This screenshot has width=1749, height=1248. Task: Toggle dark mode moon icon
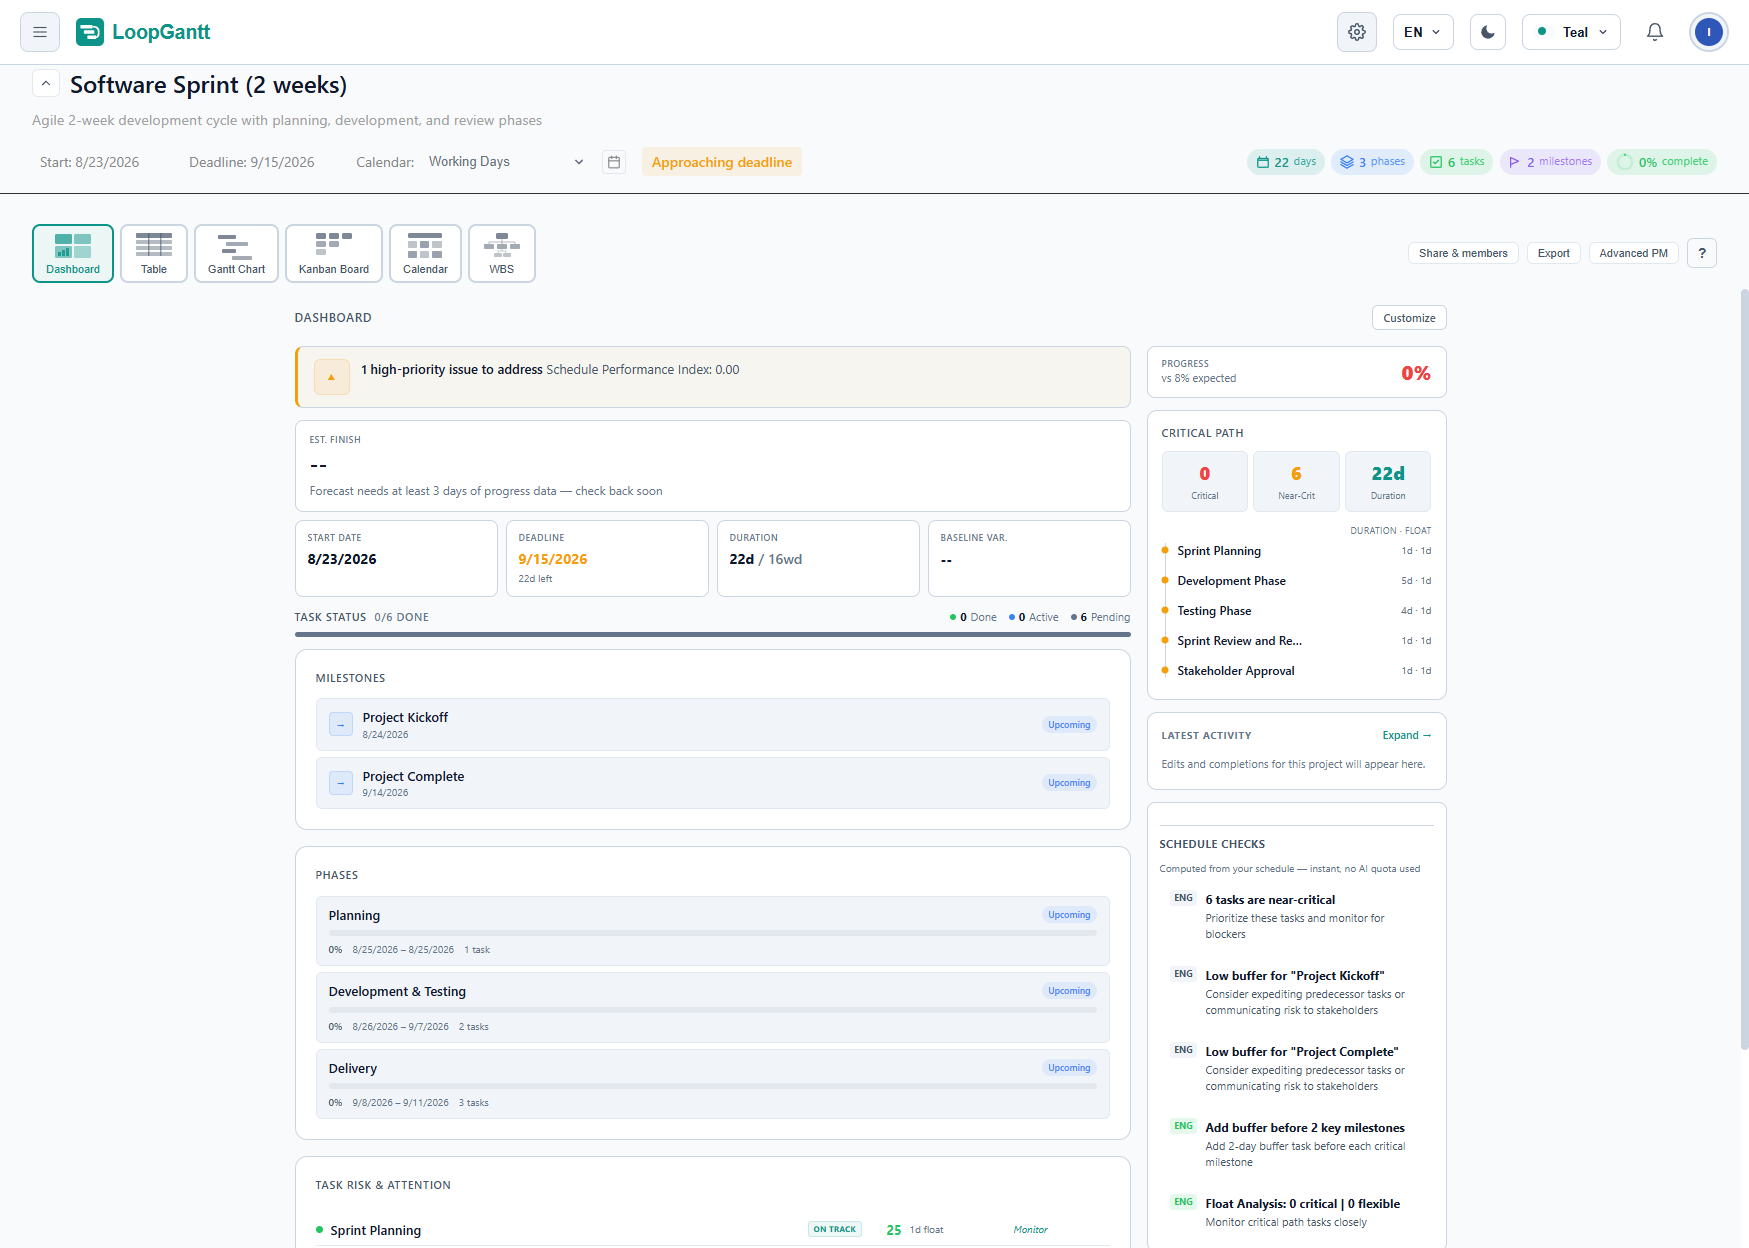pyautogui.click(x=1488, y=32)
